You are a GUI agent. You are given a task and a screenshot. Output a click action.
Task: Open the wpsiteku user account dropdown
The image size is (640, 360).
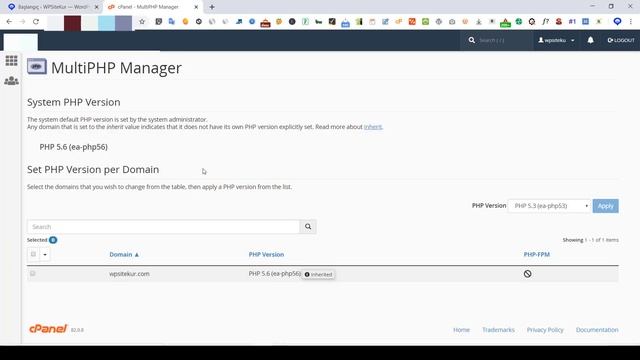coord(556,40)
